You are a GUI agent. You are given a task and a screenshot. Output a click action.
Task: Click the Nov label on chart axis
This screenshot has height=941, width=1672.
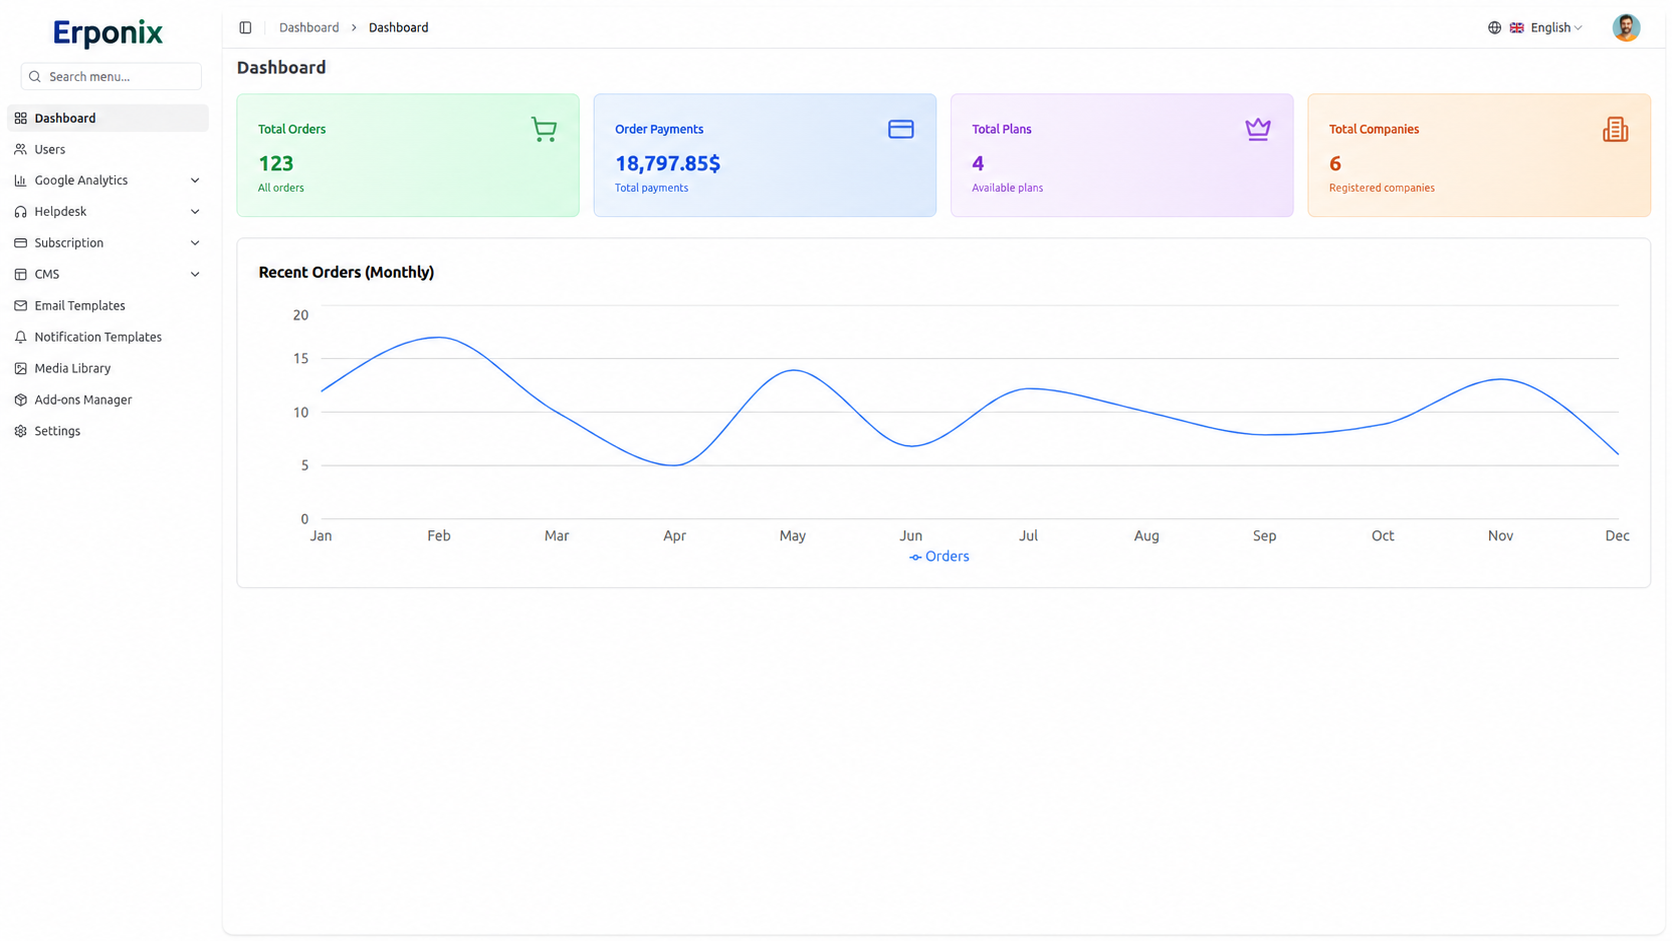[x=1500, y=536]
